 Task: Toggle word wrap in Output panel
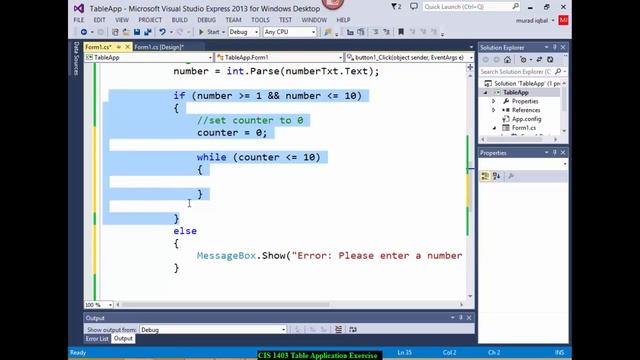[x=353, y=329]
